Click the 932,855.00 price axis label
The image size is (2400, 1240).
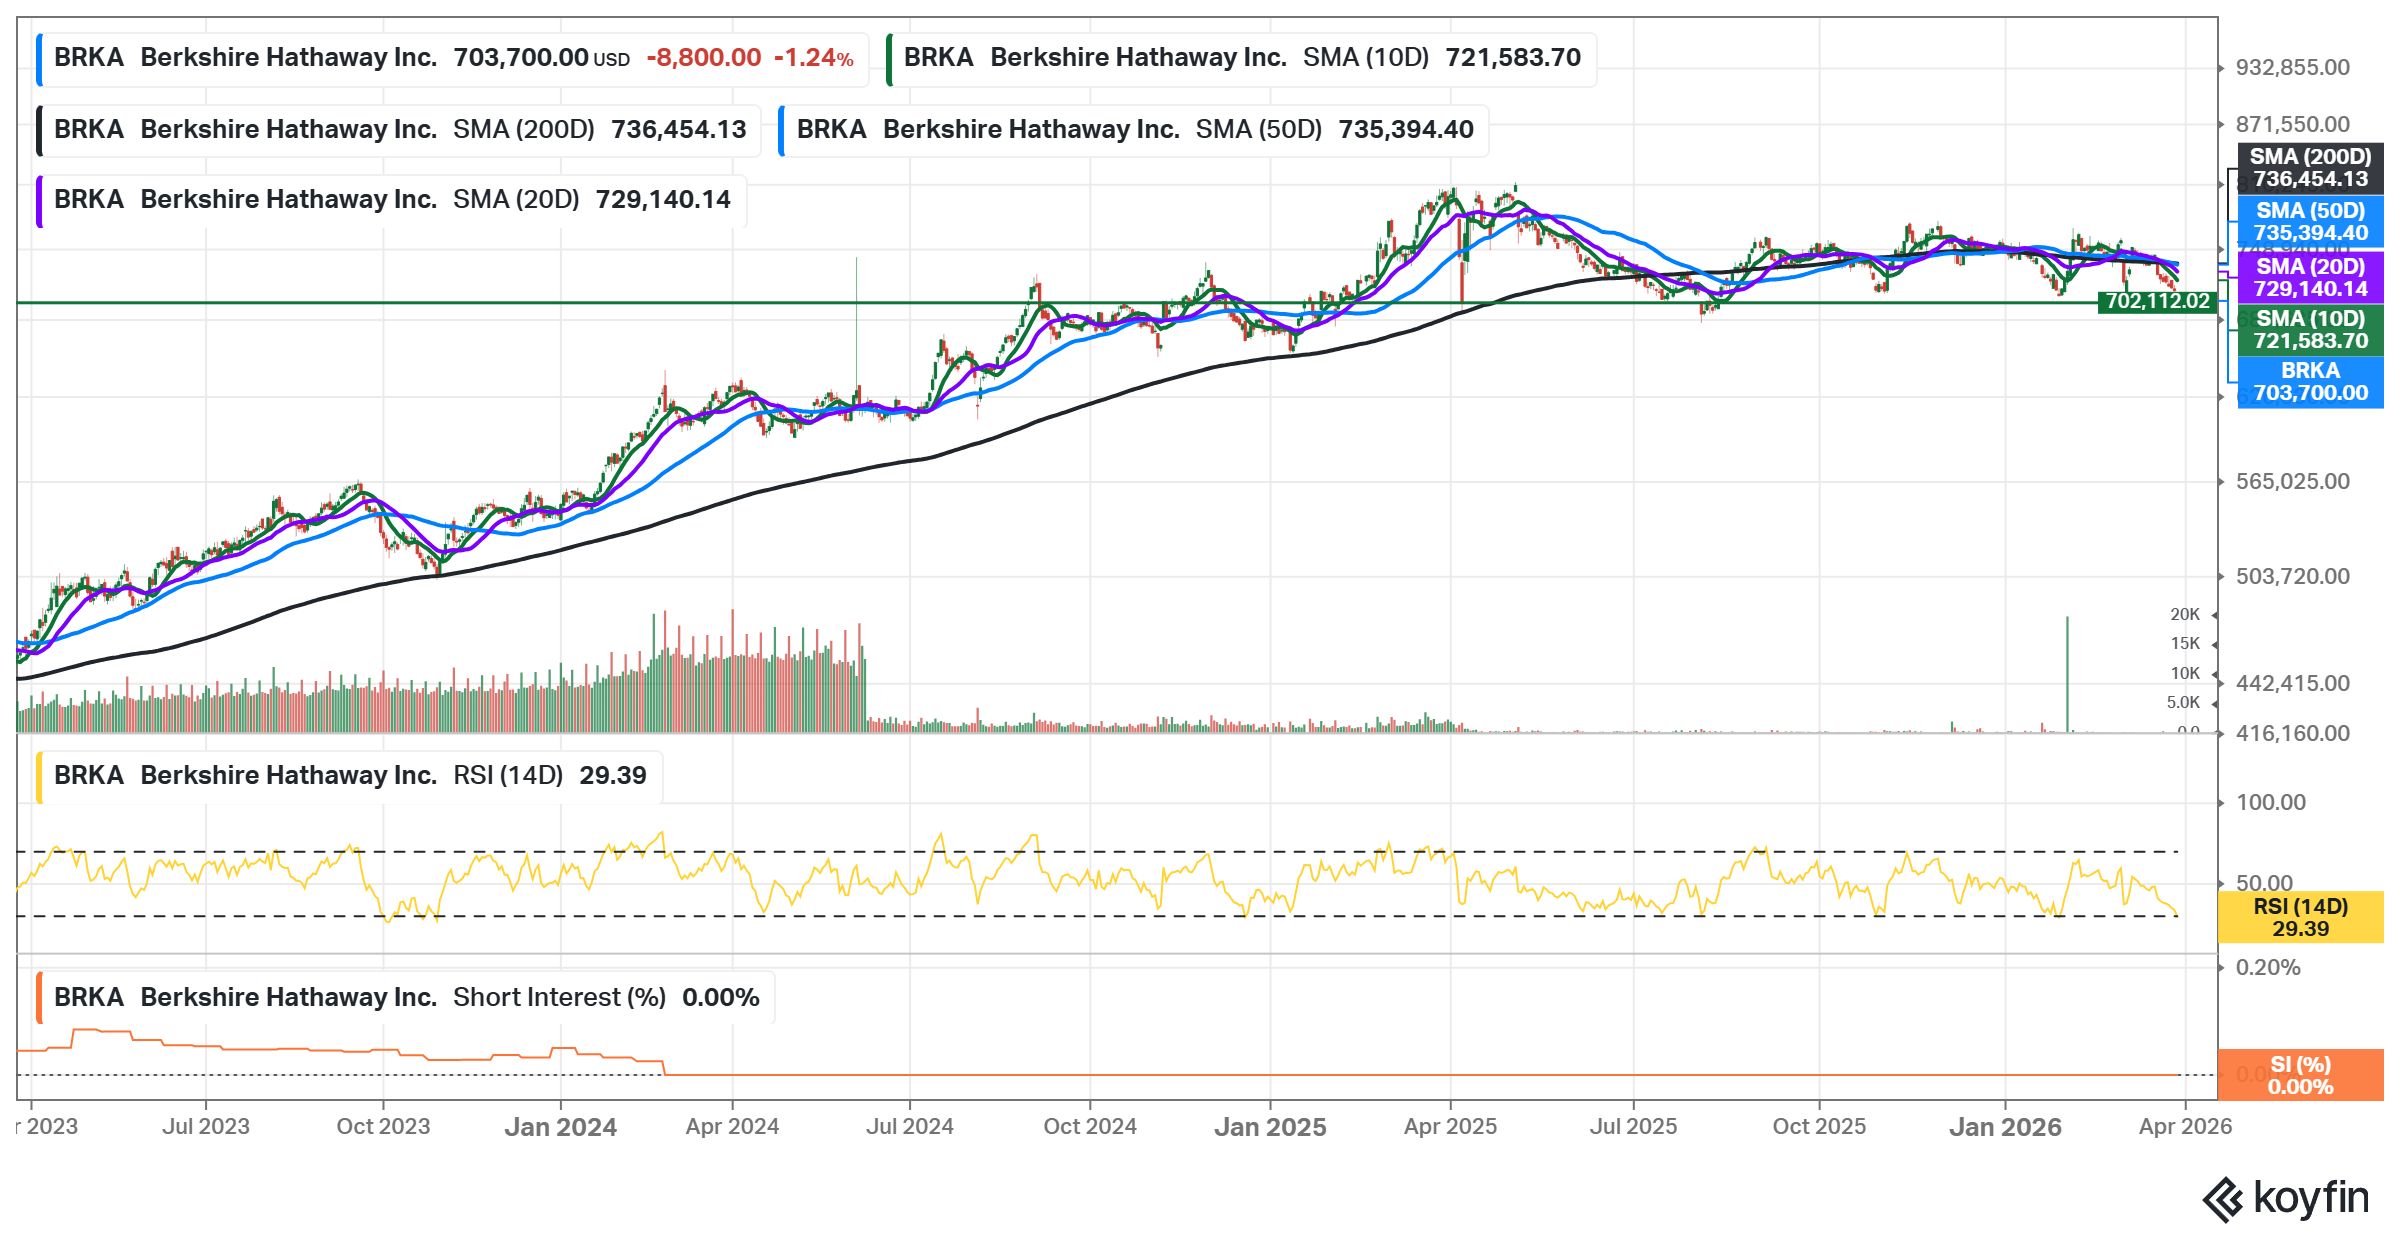[x=2292, y=68]
